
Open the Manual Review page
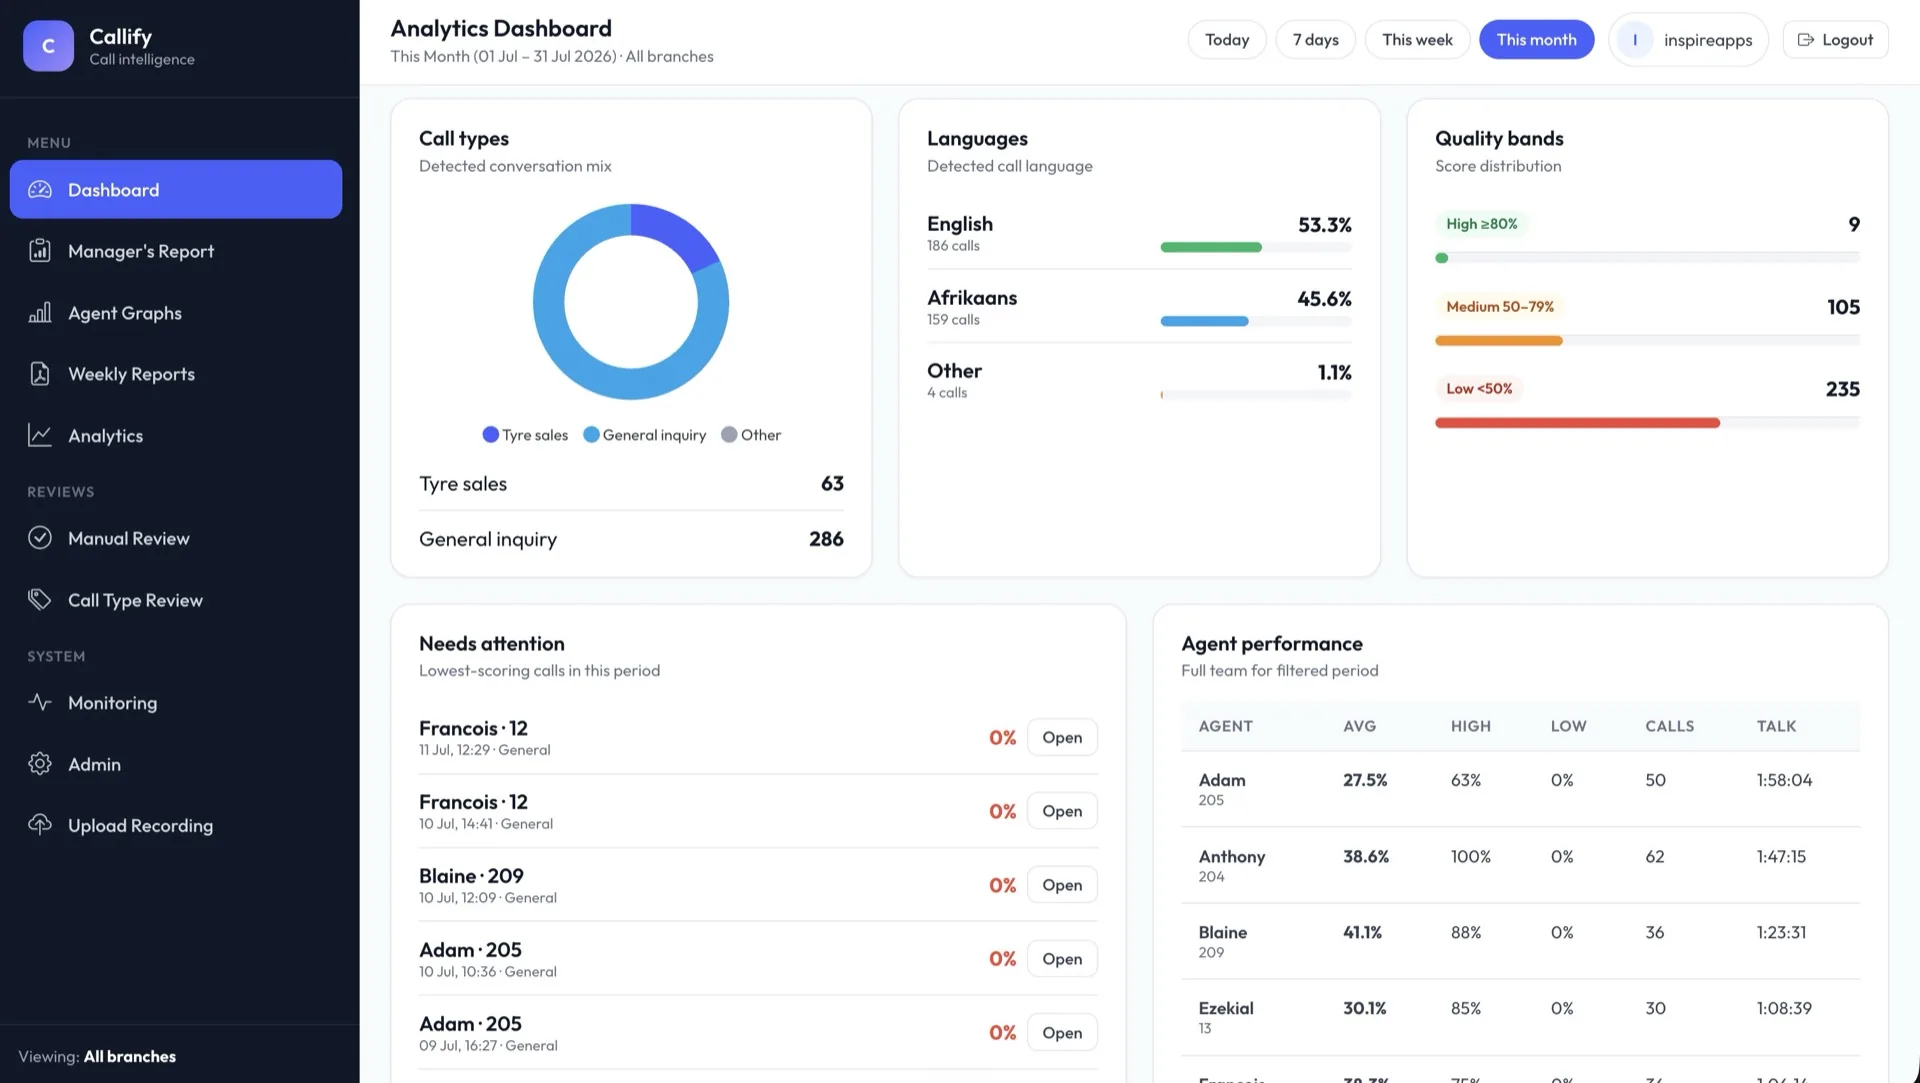[176, 538]
